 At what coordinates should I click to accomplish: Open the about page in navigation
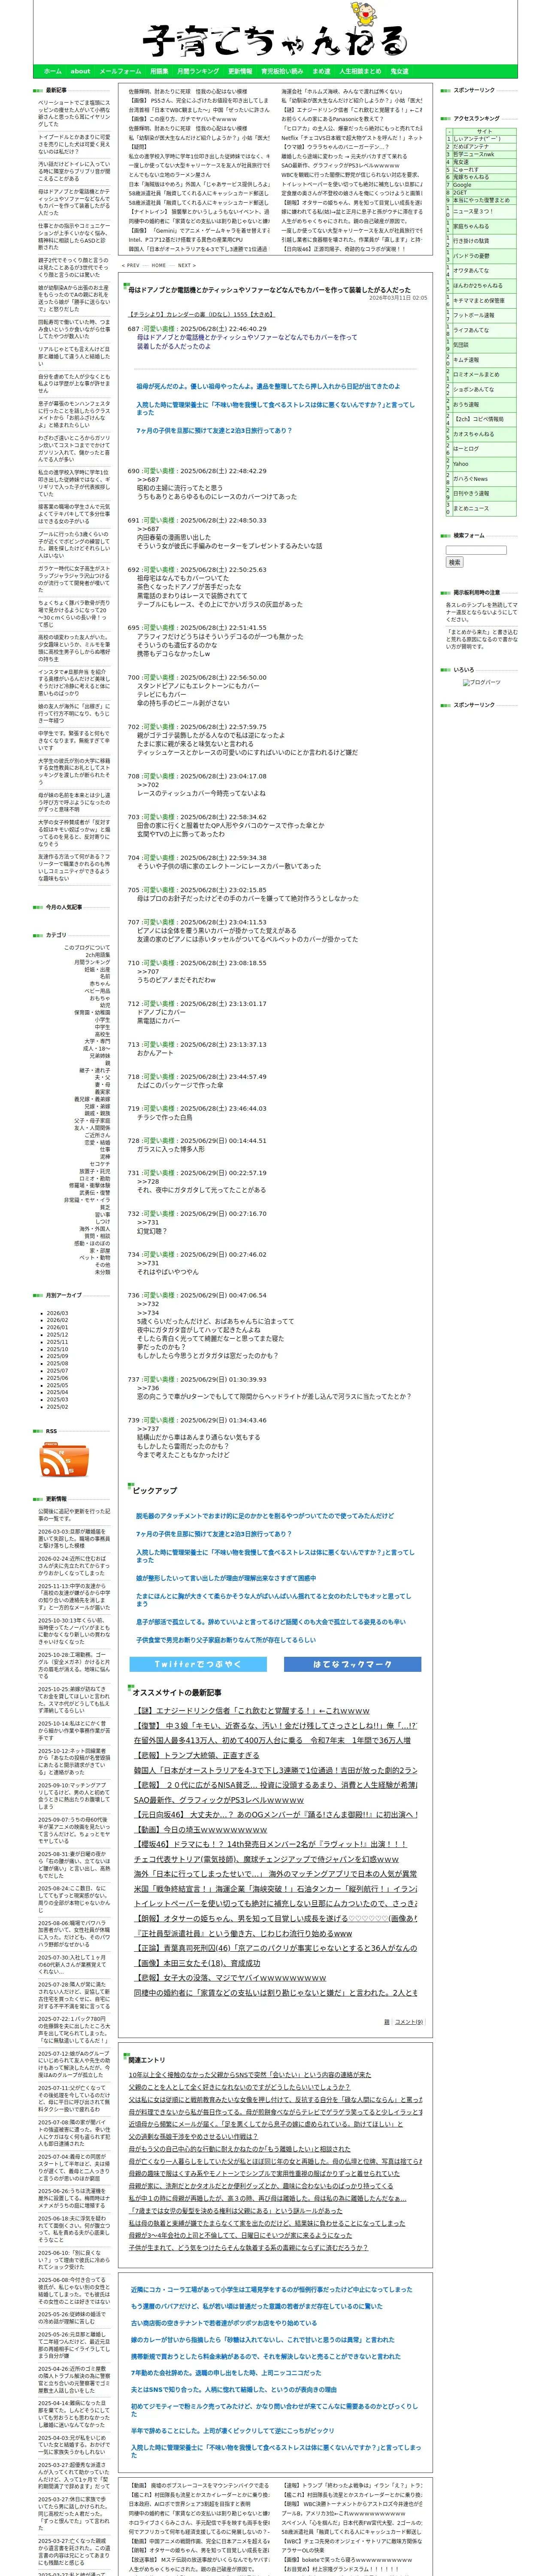point(80,71)
